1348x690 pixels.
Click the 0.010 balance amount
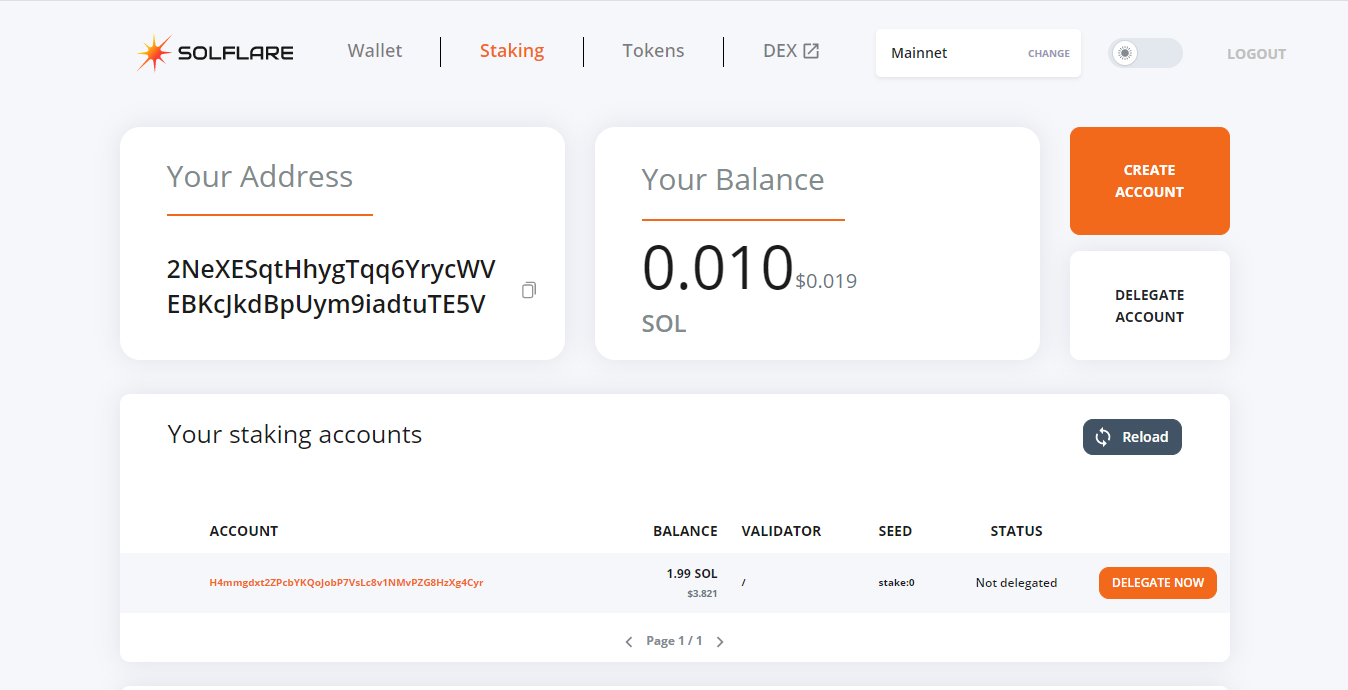tap(717, 268)
